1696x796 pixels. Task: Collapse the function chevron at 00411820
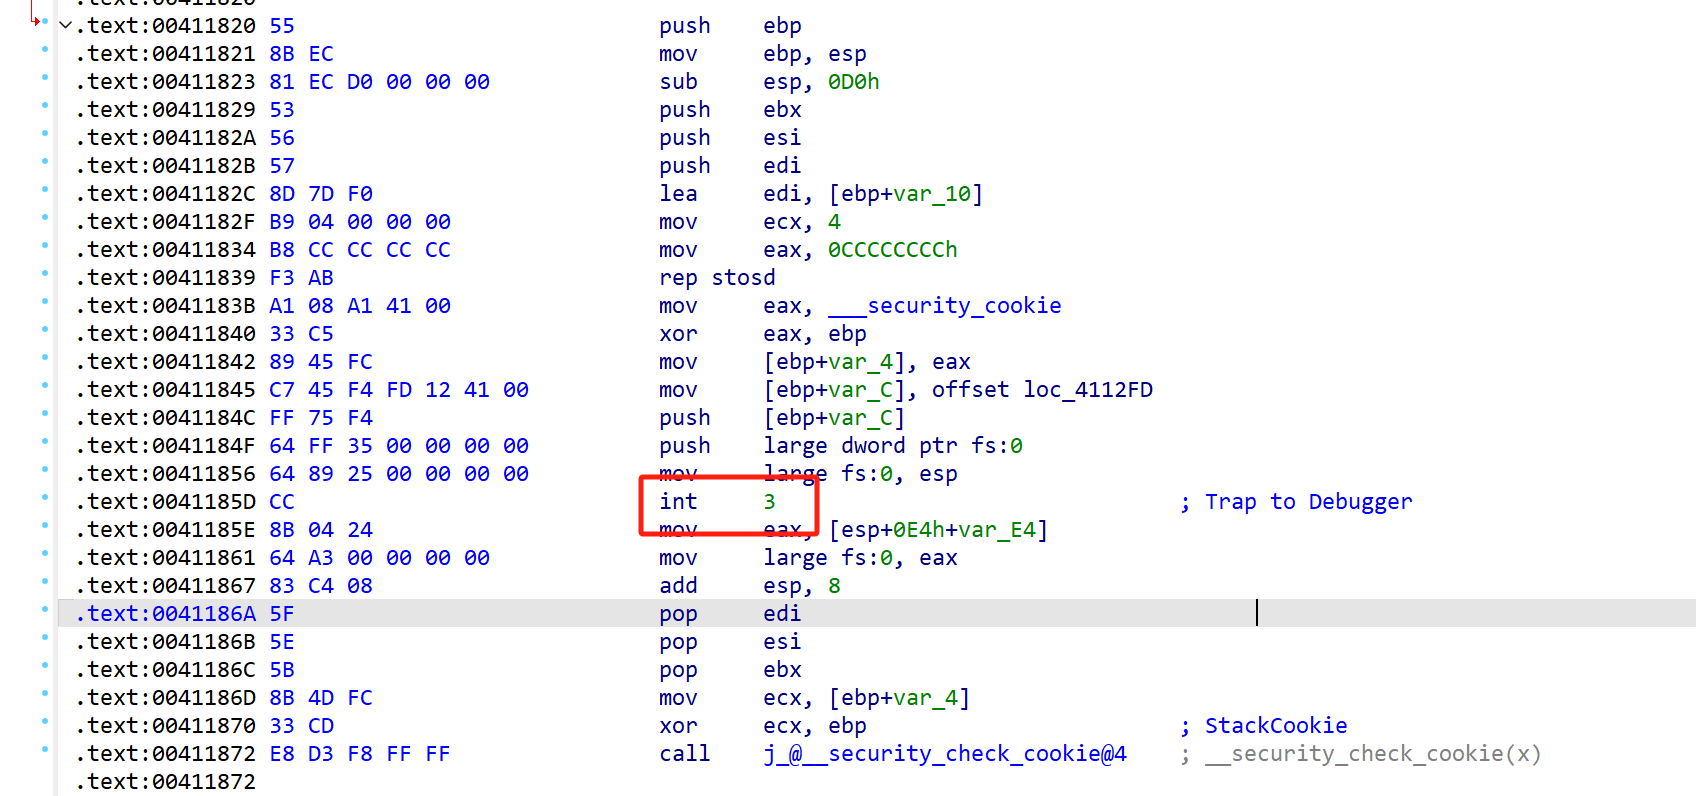pyautogui.click(x=66, y=25)
